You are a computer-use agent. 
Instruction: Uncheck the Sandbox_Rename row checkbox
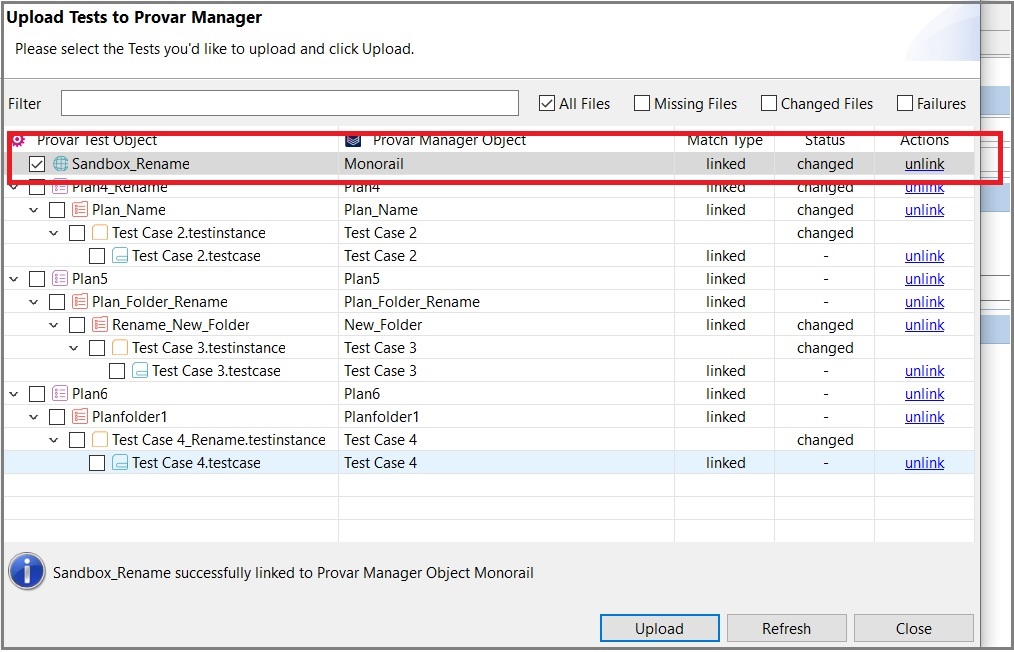(x=37, y=164)
